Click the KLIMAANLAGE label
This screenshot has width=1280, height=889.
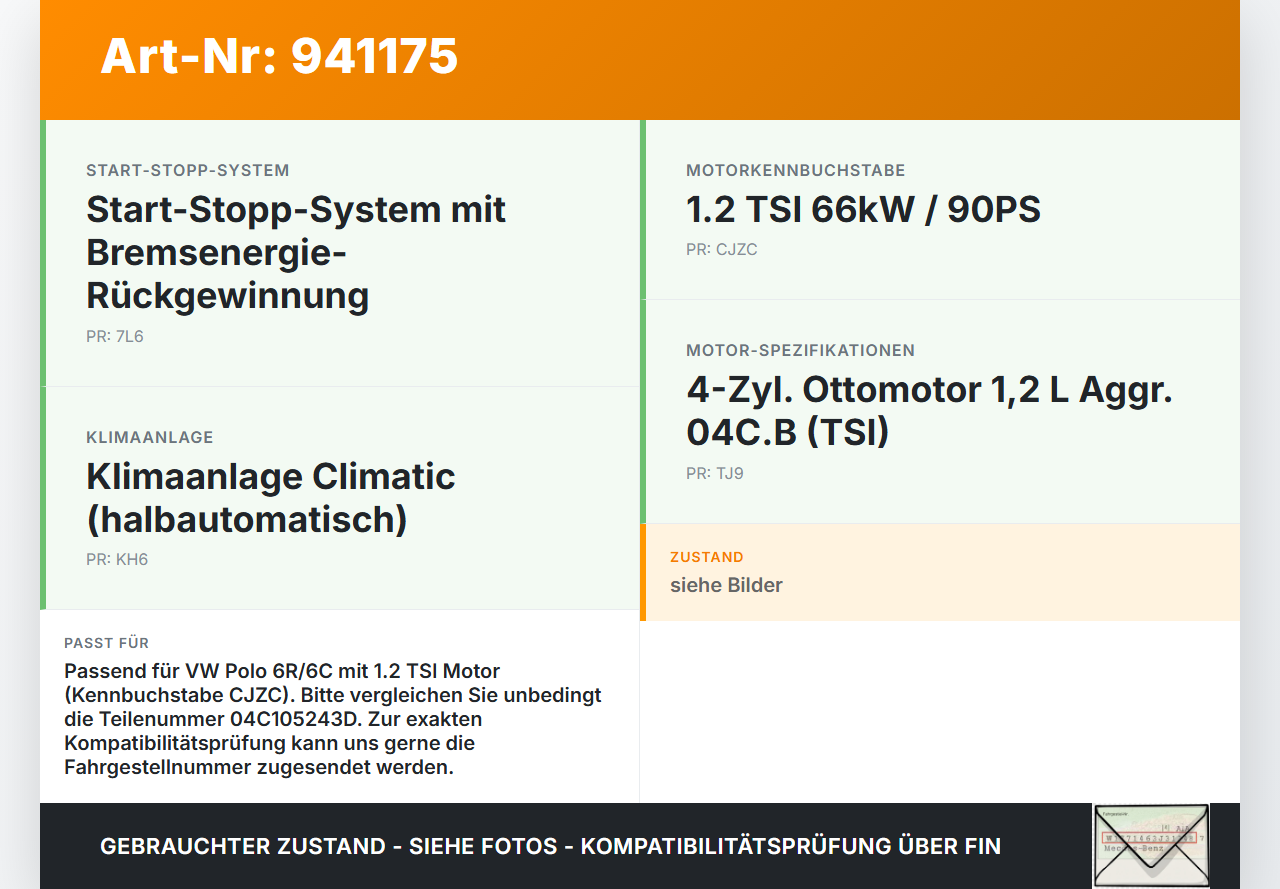tap(150, 438)
